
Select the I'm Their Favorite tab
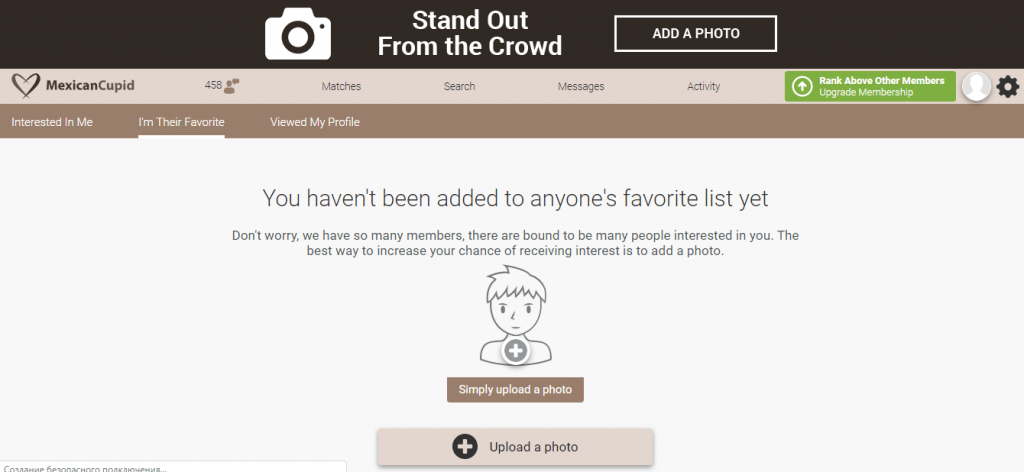(x=181, y=122)
